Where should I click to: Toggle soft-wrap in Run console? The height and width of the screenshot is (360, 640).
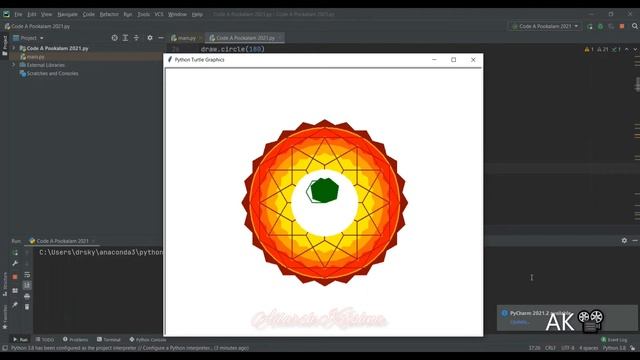pyautogui.click(x=27, y=275)
